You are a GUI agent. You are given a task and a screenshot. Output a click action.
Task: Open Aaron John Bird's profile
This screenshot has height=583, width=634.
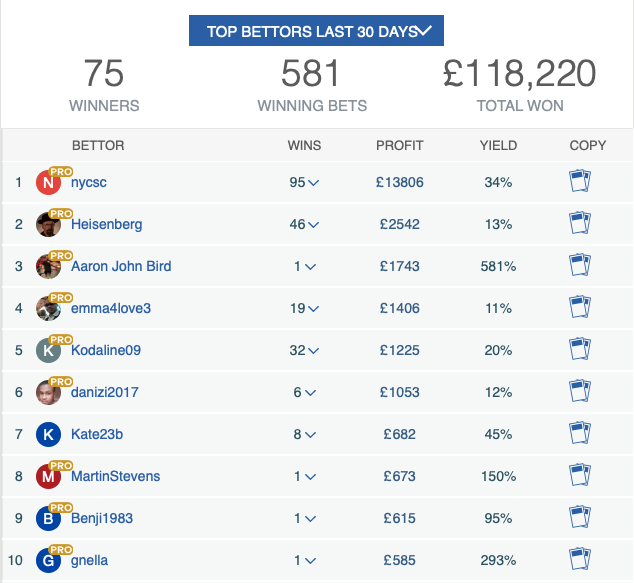[x=121, y=266]
